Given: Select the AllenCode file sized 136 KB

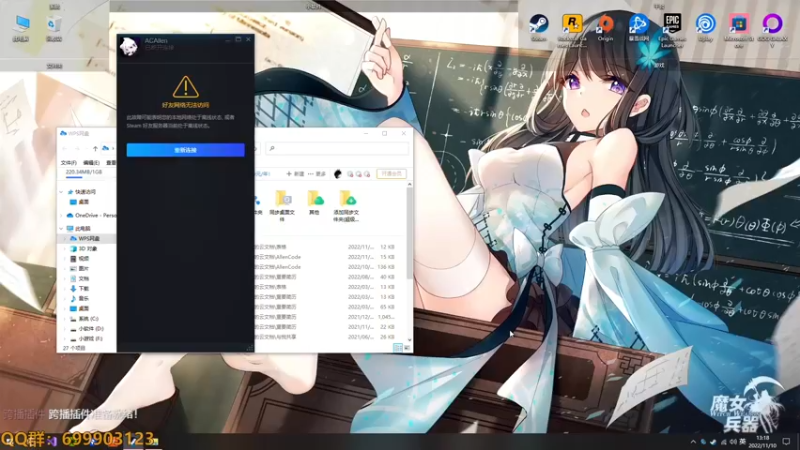Looking at the screenshot, I should pyautogui.click(x=324, y=267).
